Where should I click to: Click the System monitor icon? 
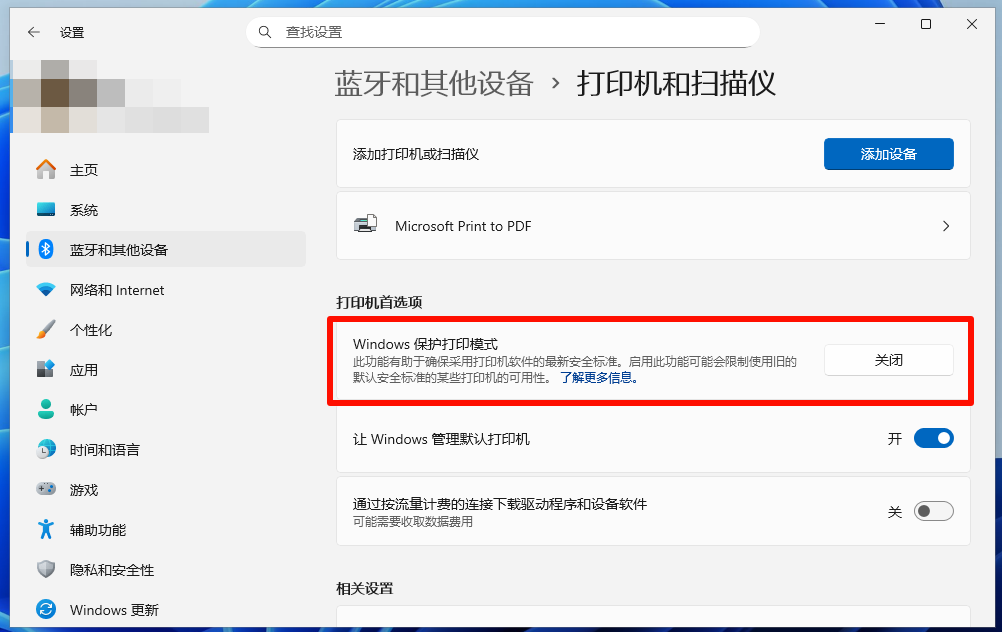pyautogui.click(x=46, y=210)
